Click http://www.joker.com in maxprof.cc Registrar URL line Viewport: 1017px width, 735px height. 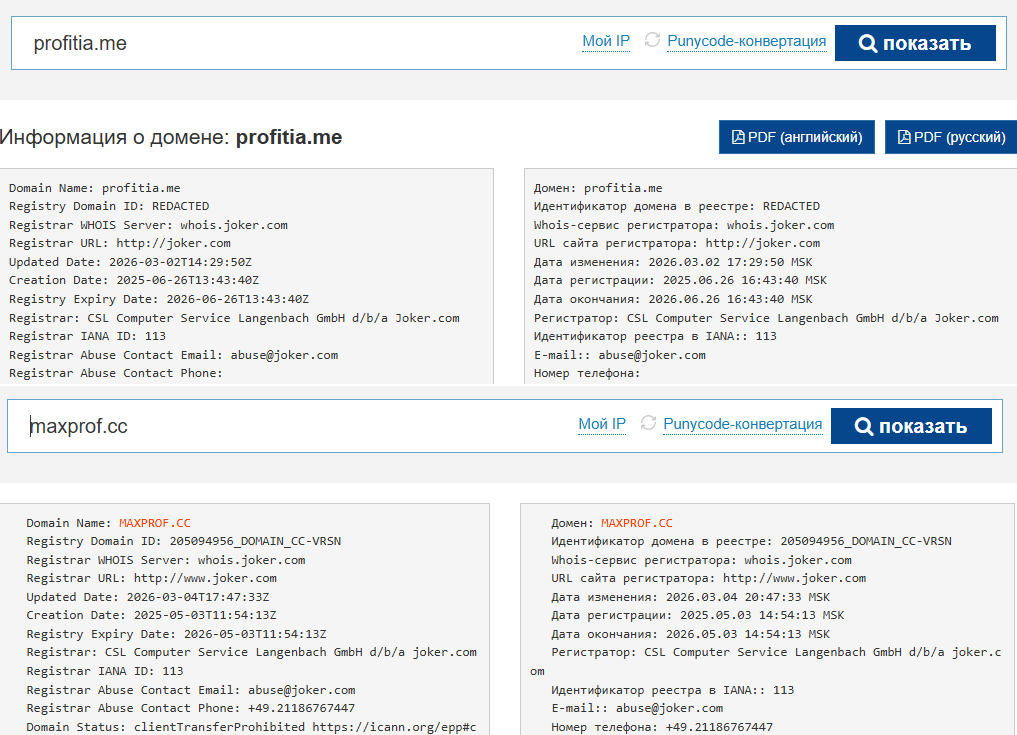pyautogui.click(x=205, y=578)
